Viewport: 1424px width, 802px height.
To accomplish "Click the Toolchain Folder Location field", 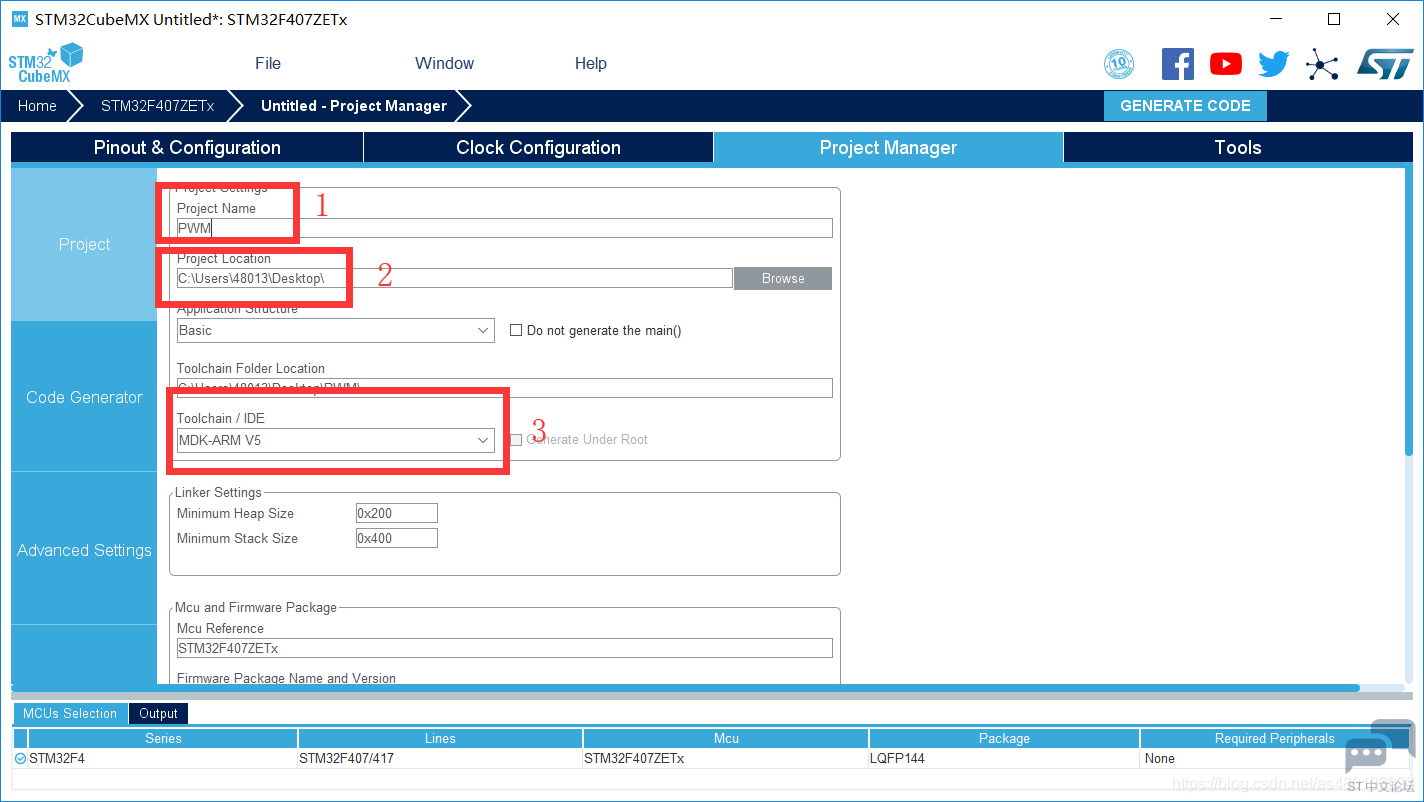I will click(x=504, y=388).
